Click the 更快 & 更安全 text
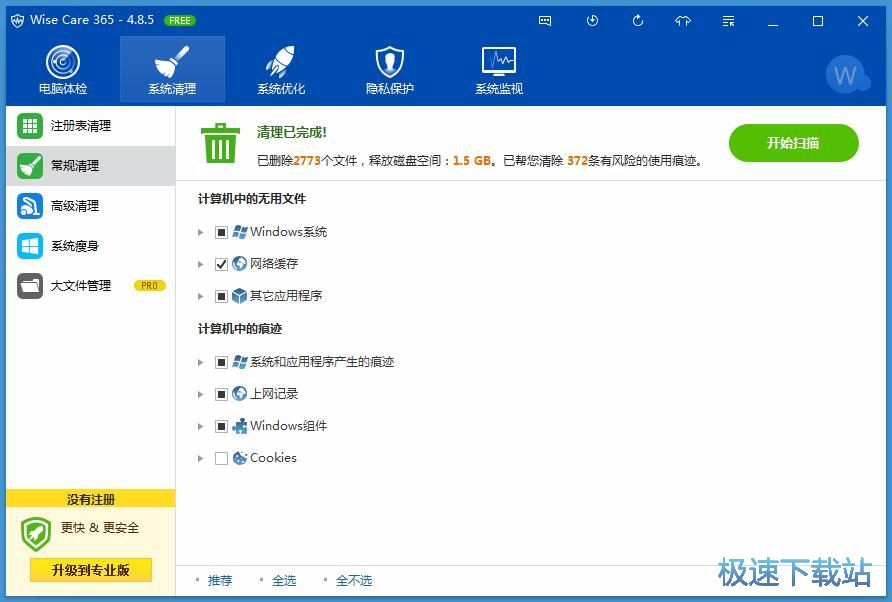The width and height of the screenshot is (892, 602). point(100,528)
